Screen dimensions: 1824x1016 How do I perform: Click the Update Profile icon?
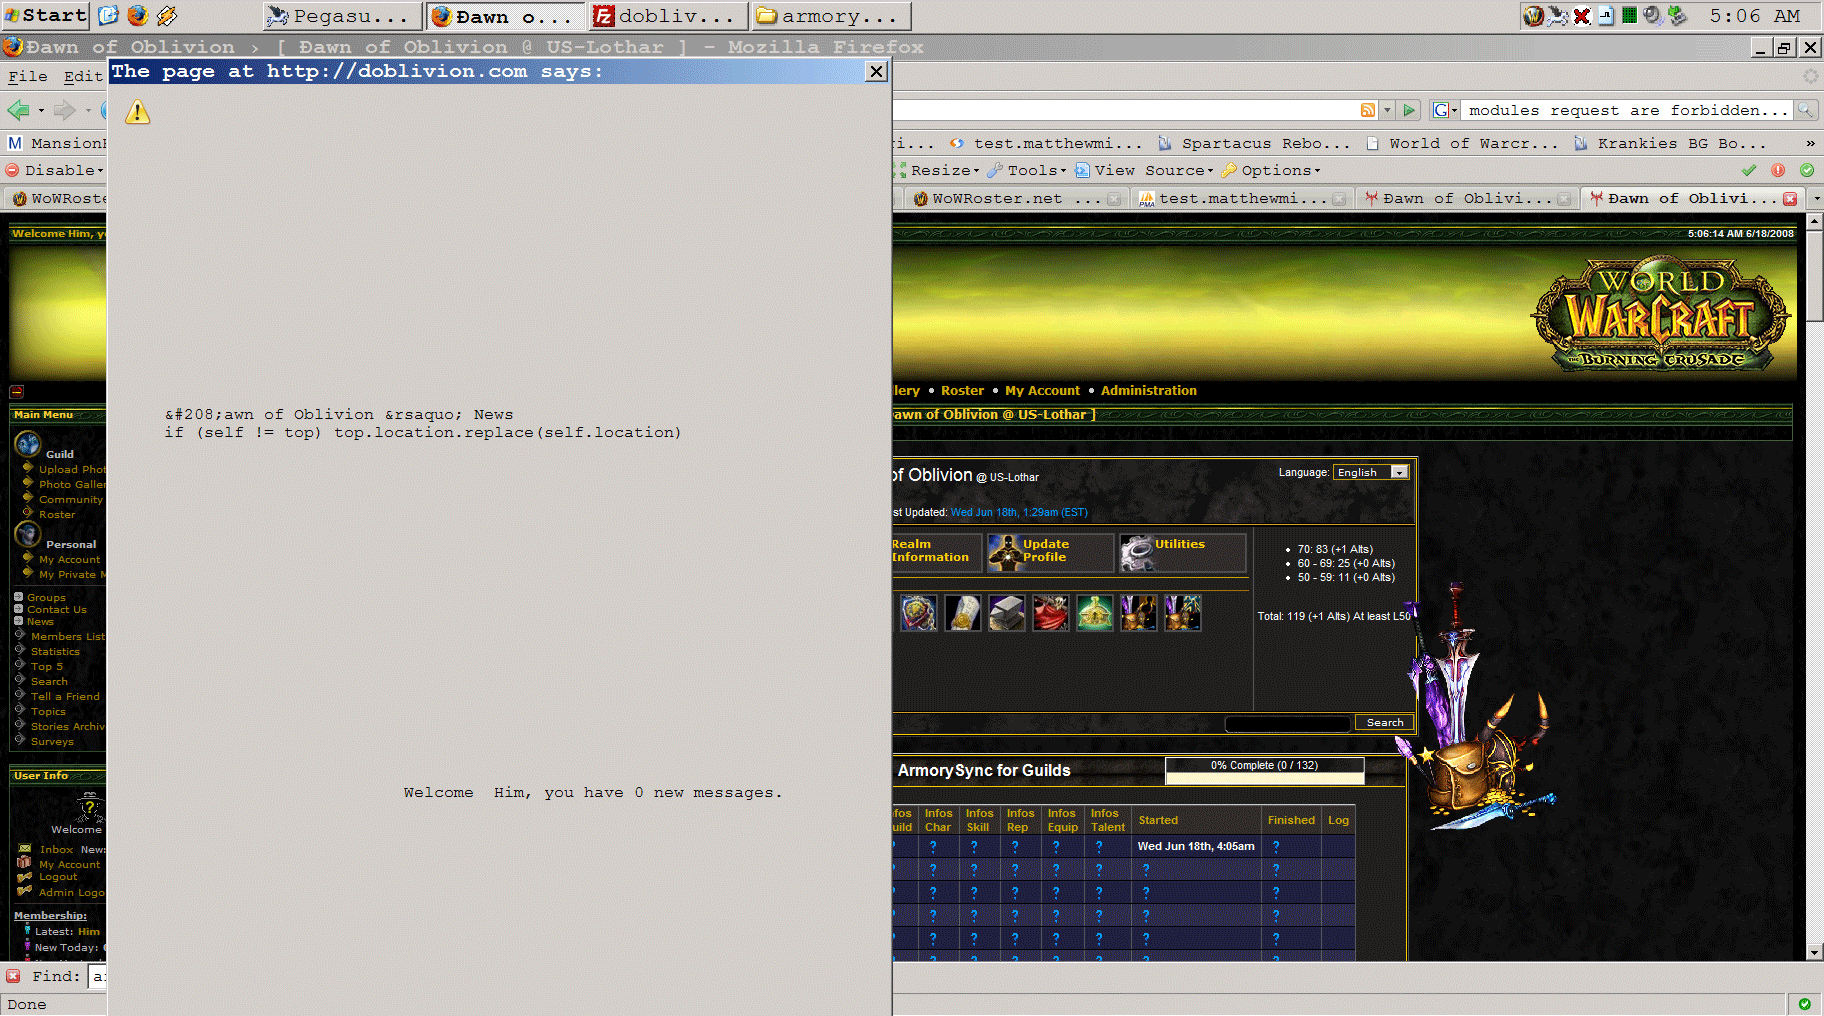(1003, 552)
